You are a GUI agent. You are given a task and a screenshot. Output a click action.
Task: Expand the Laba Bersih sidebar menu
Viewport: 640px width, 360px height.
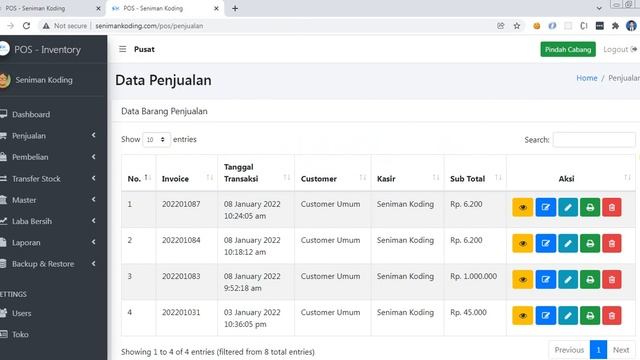pyautogui.click(x=48, y=221)
